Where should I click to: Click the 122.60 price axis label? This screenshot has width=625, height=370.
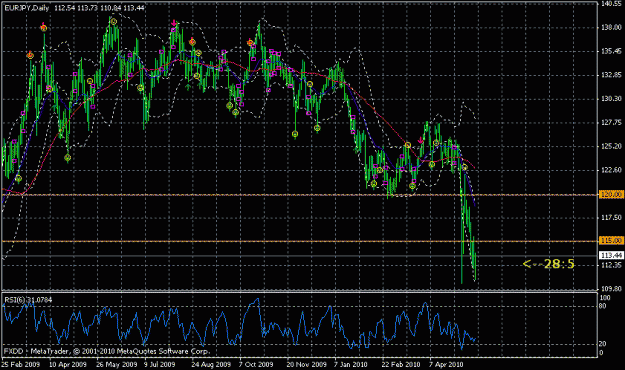[x=611, y=170]
